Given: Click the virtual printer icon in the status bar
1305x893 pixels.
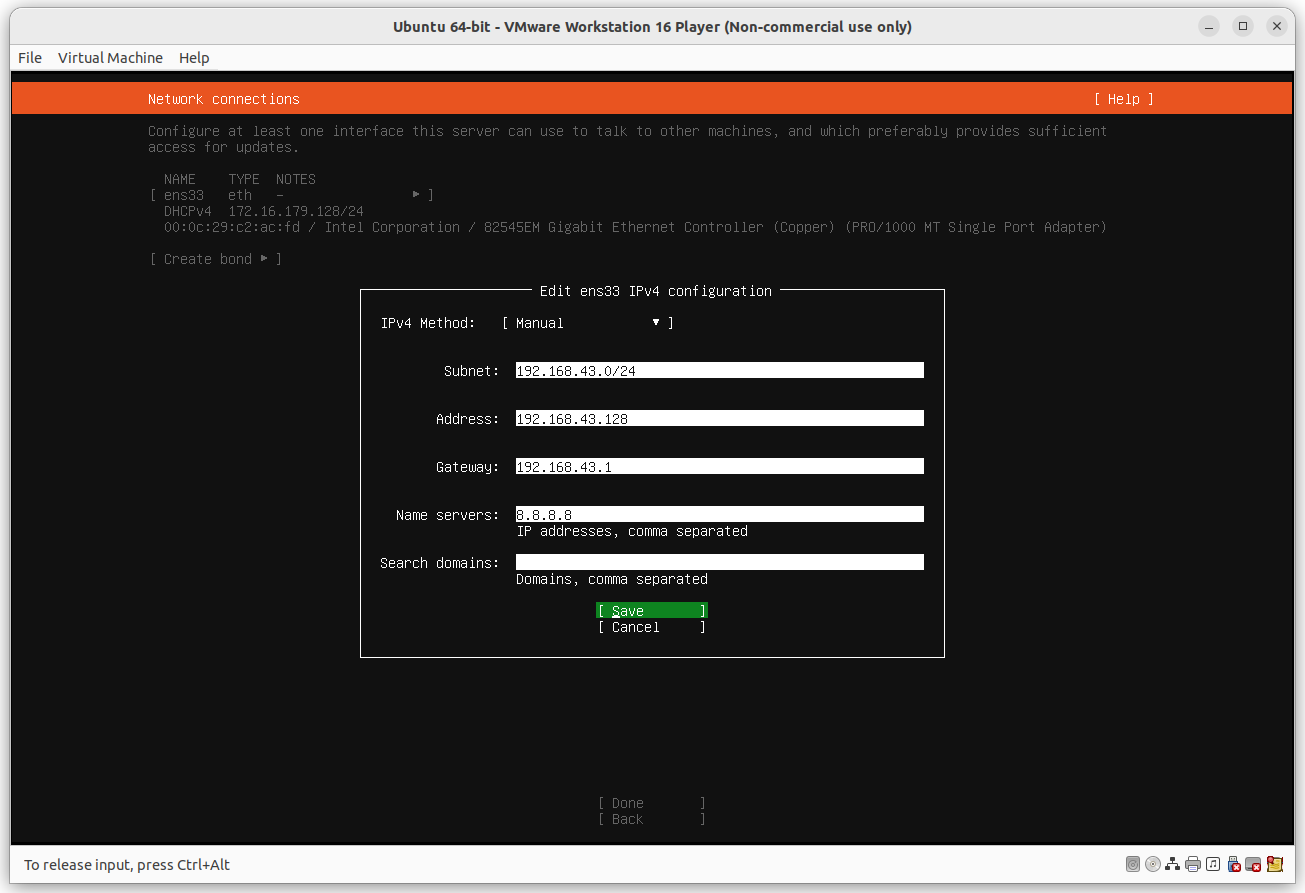Looking at the screenshot, I should click(1192, 864).
